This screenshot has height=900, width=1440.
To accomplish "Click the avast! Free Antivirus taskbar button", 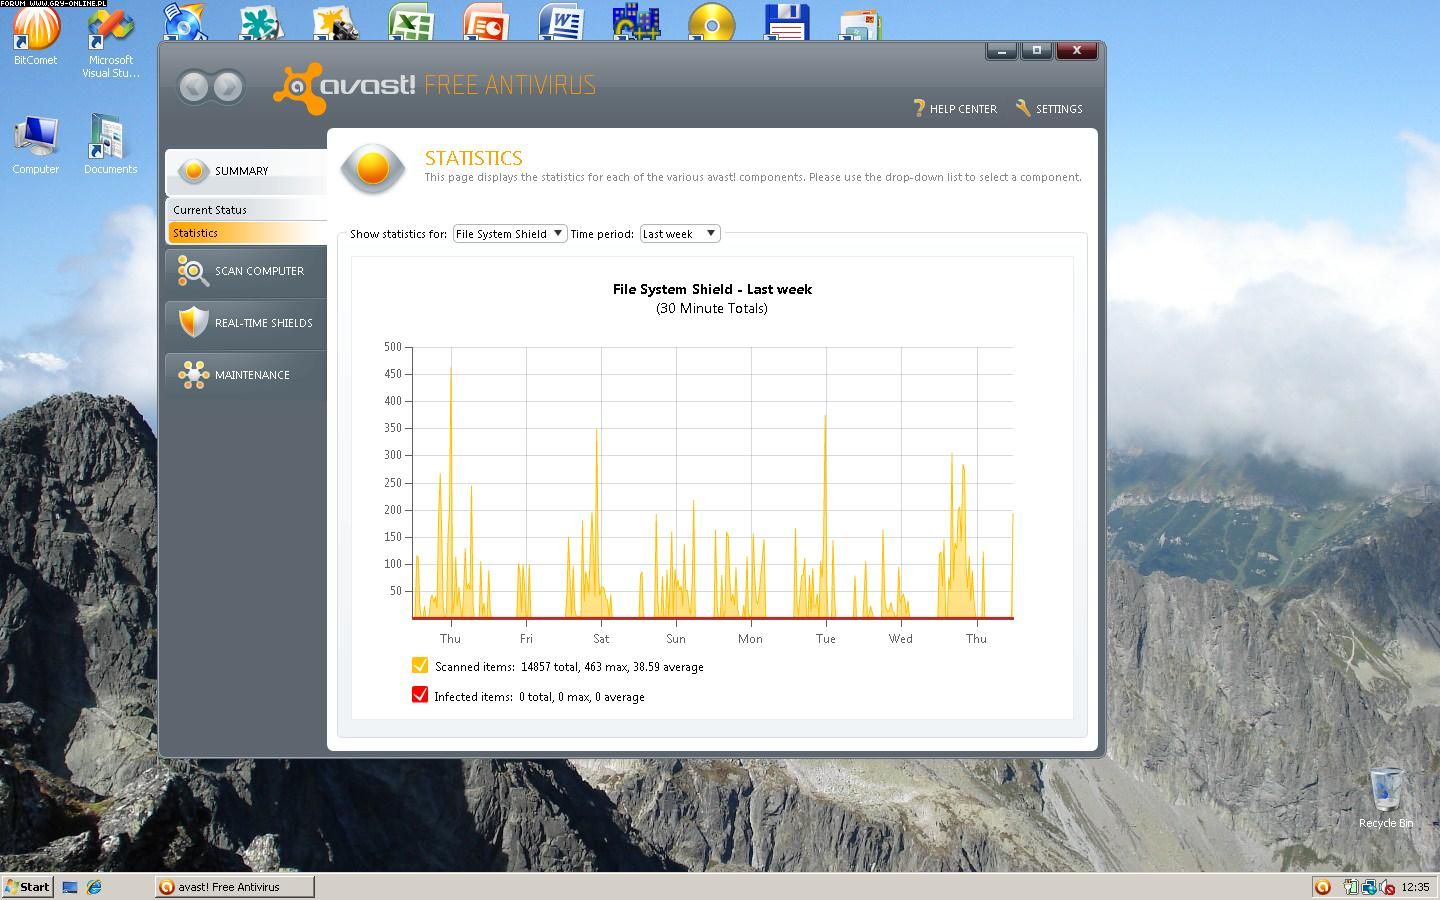I will pos(234,886).
